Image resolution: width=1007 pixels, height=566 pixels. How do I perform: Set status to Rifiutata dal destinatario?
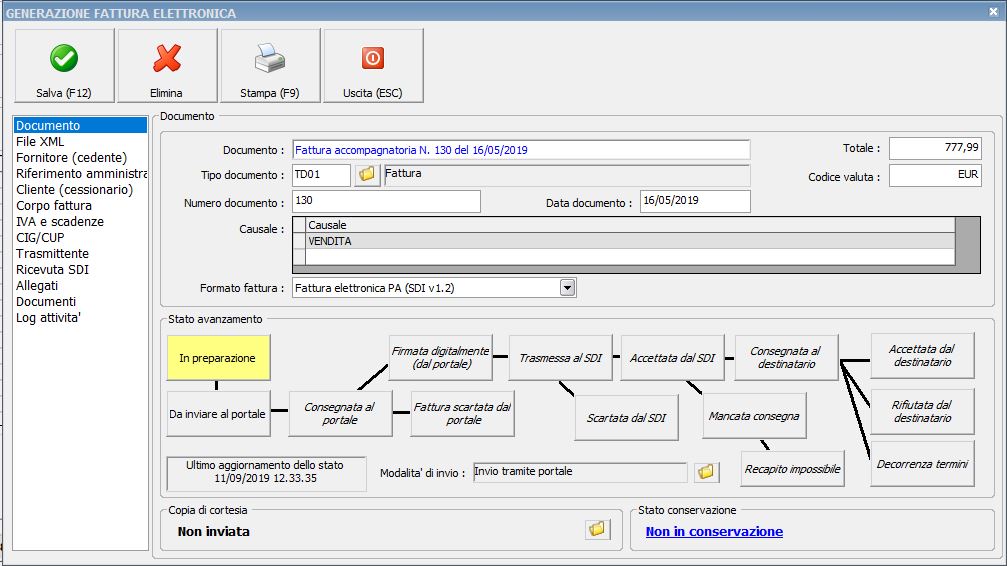click(922, 411)
